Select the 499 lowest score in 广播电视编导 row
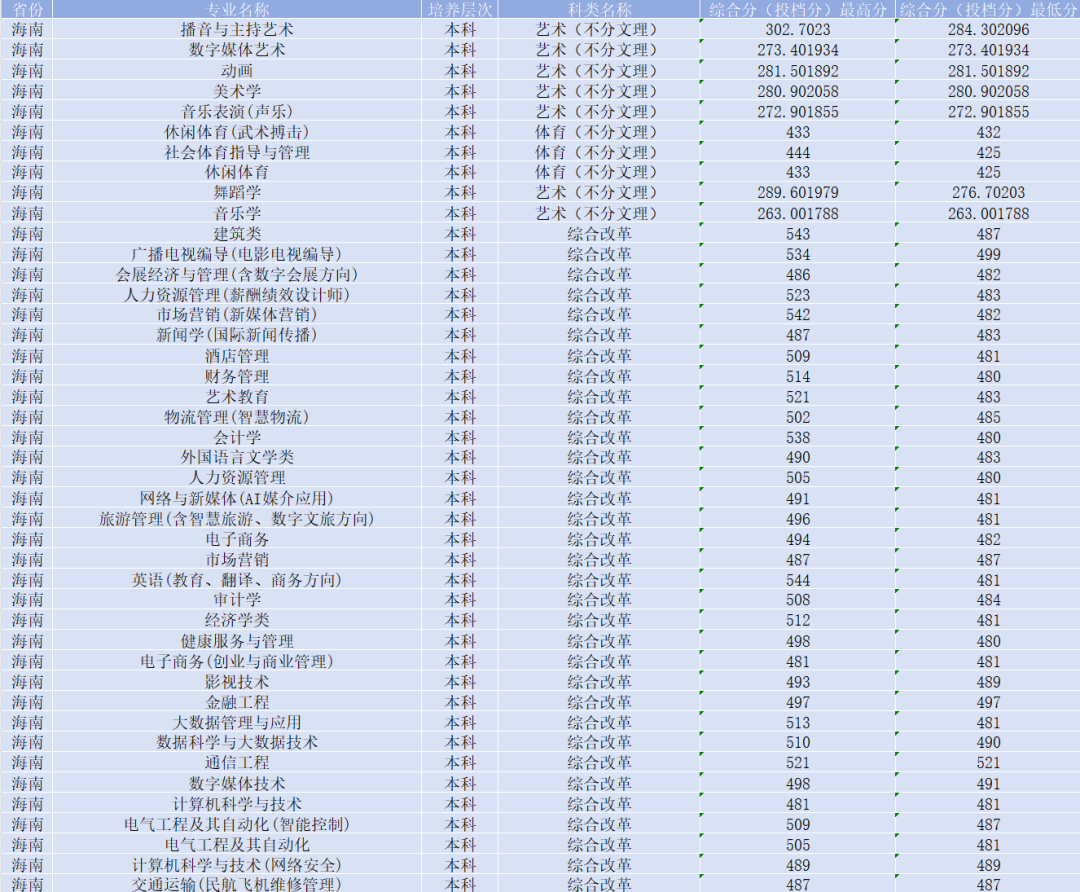Viewport: 1080px width, 892px height. pyautogui.click(x=988, y=254)
